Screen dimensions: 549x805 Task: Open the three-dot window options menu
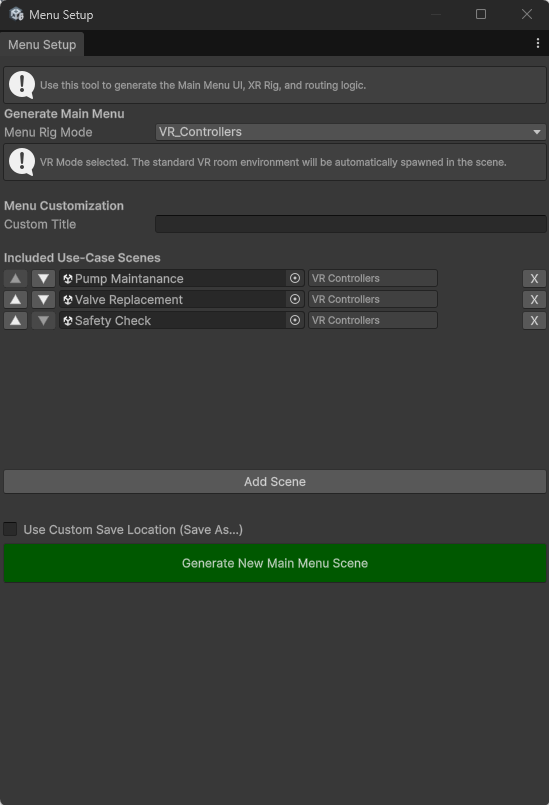coord(538,43)
